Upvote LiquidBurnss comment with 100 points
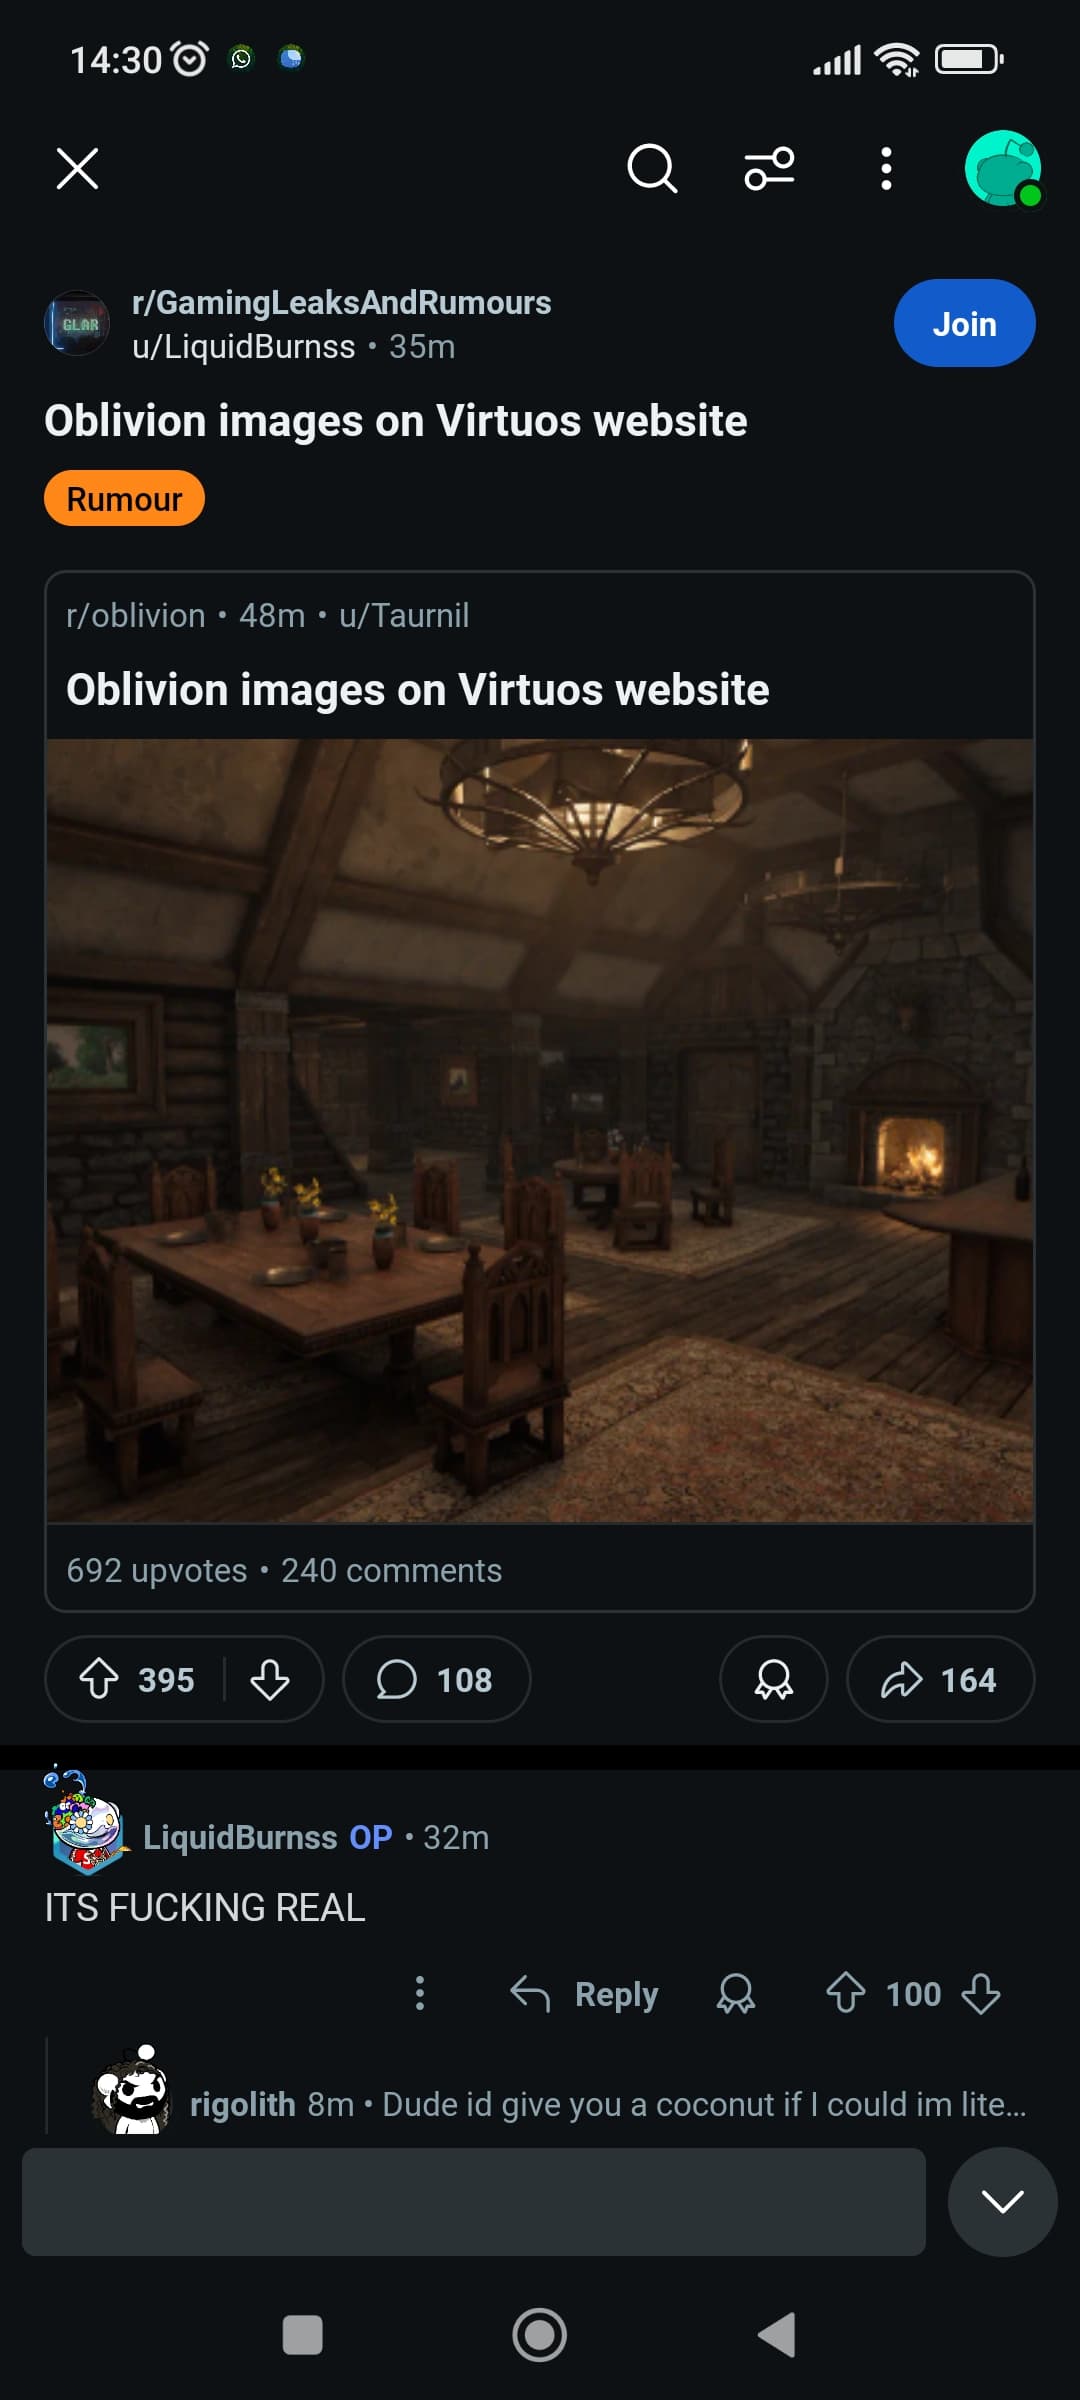Screen dimensions: 1080x2400 point(845,1993)
